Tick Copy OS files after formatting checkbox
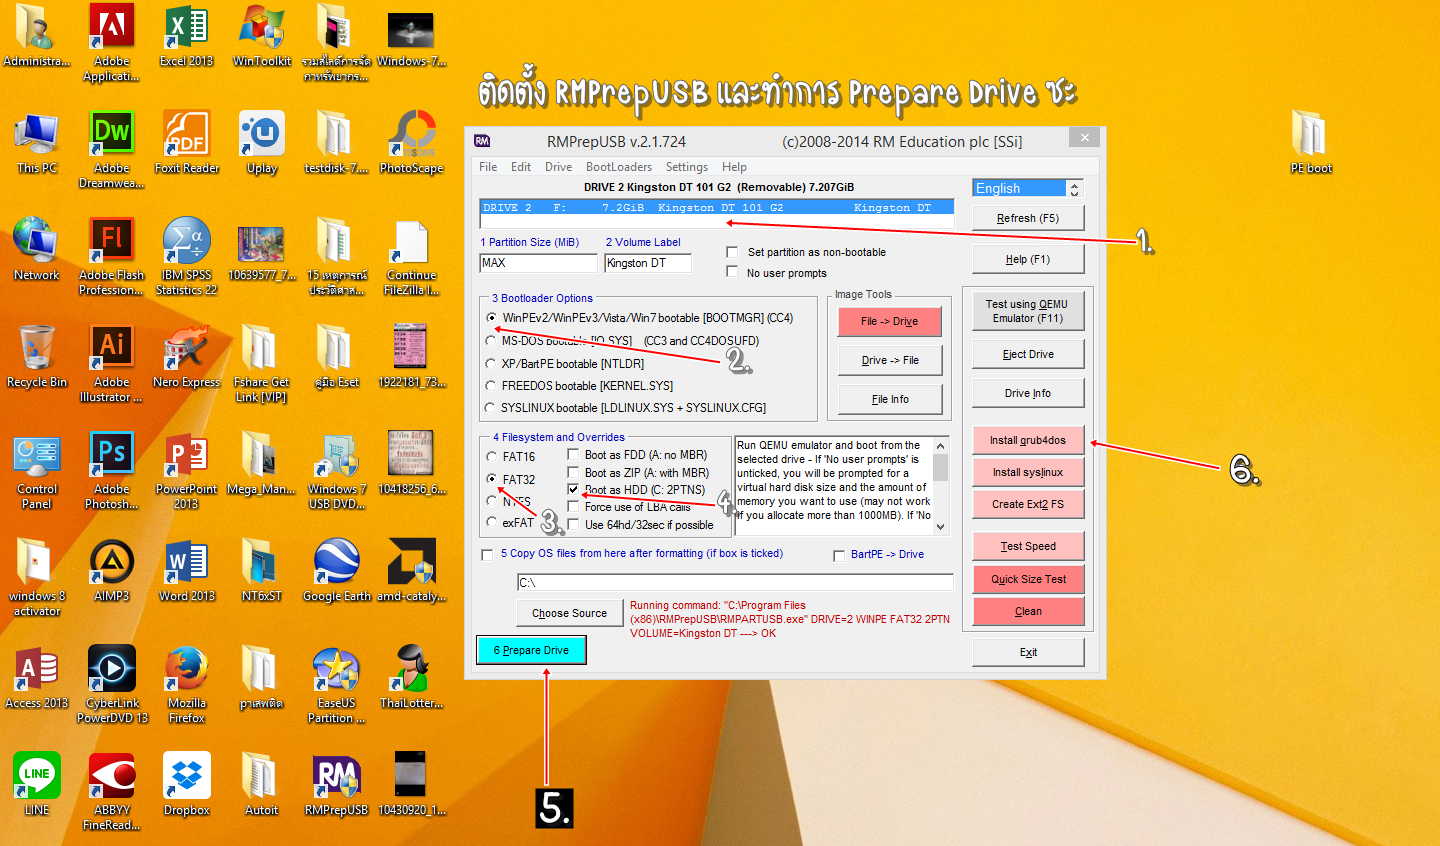 click(487, 554)
